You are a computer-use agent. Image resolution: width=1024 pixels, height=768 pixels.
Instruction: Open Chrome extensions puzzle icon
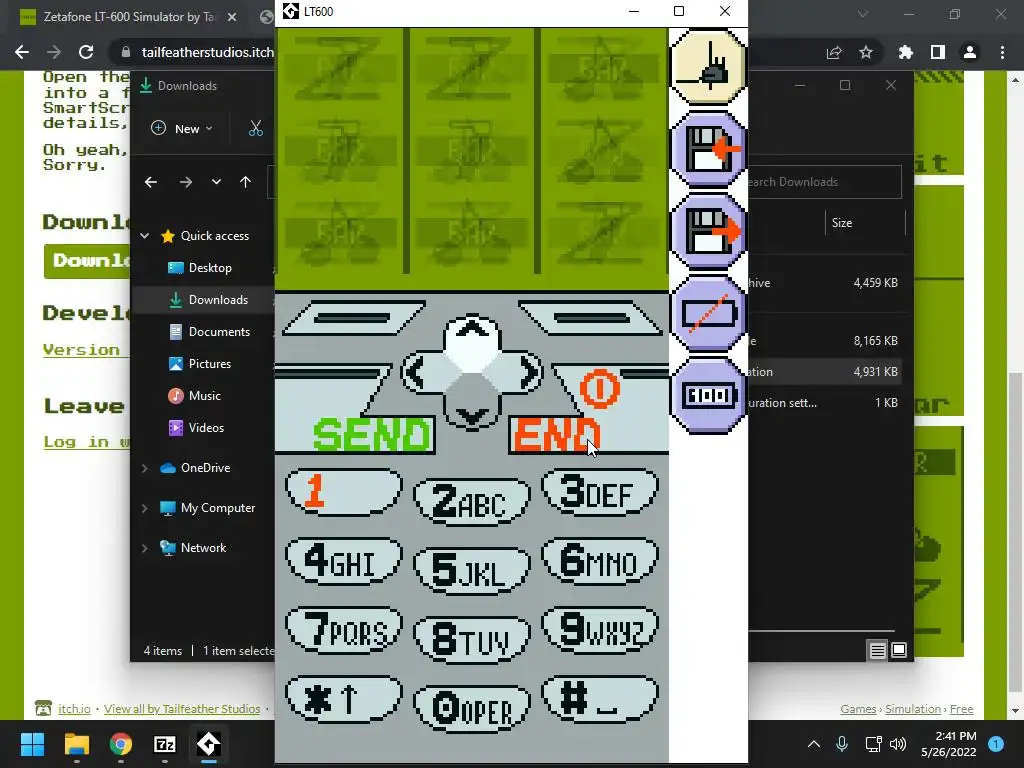click(x=905, y=52)
